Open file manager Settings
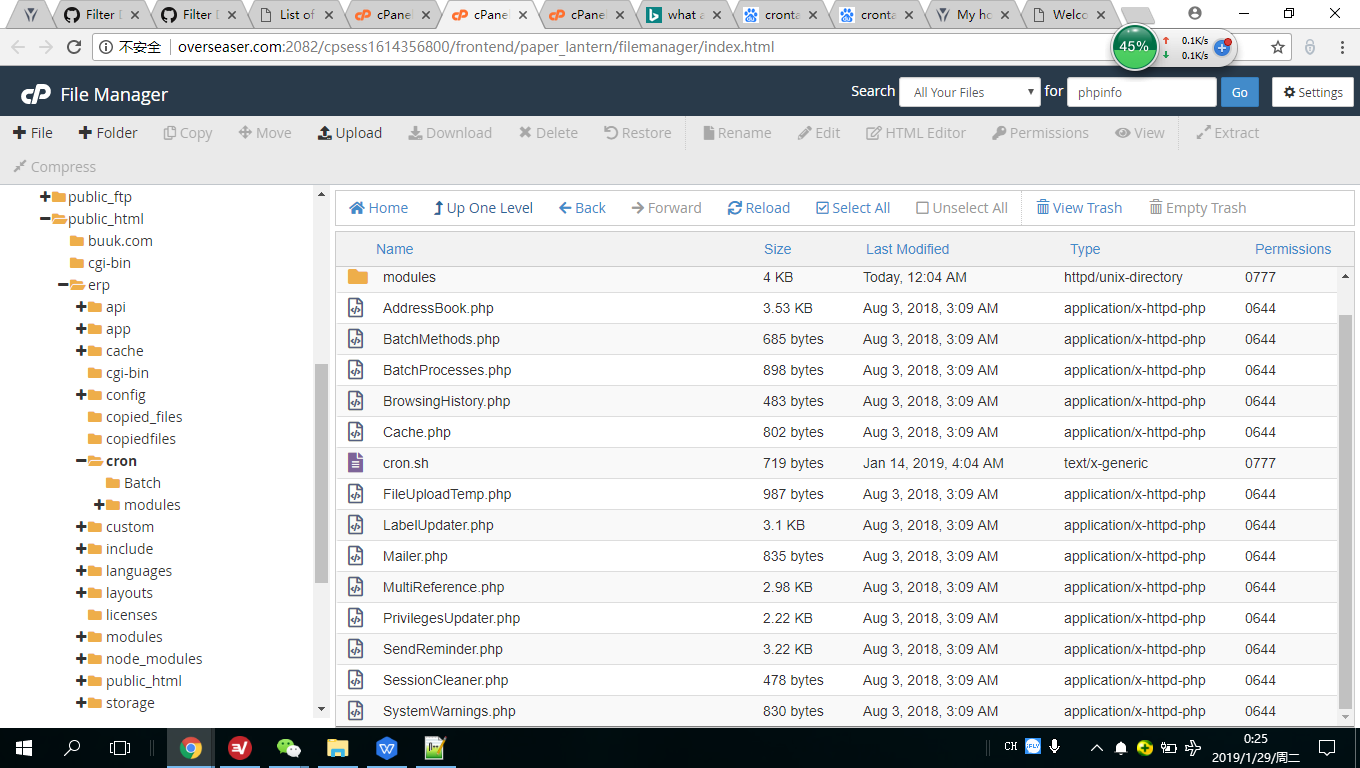The width and height of the screenshot is (1360, 768). [x=1313, y=92]
